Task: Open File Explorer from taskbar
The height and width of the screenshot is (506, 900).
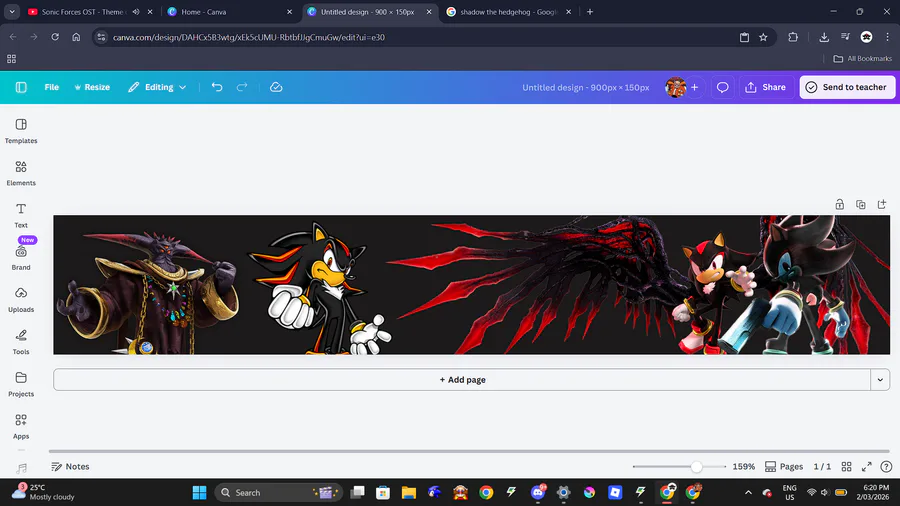Action: point(409,492)
